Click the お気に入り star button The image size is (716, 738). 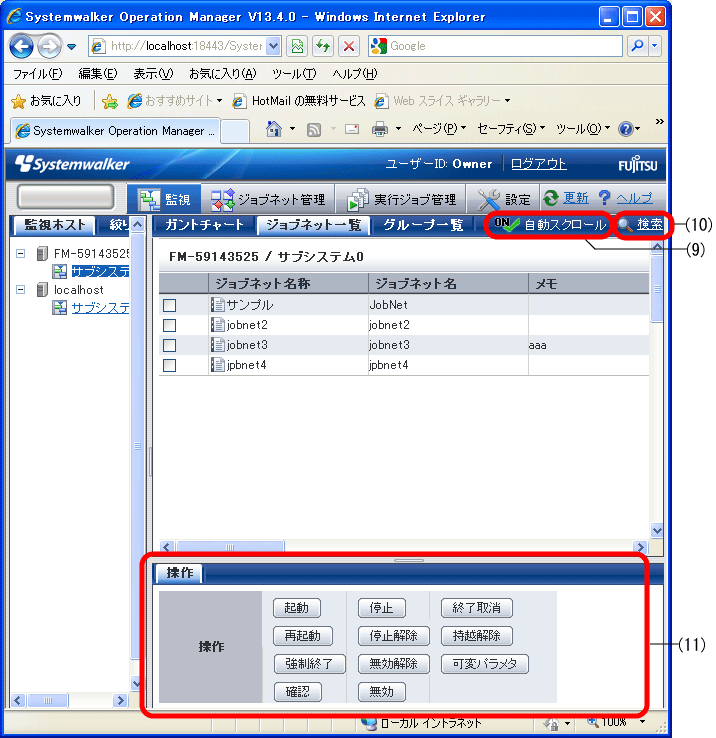(x=46, y=101)
